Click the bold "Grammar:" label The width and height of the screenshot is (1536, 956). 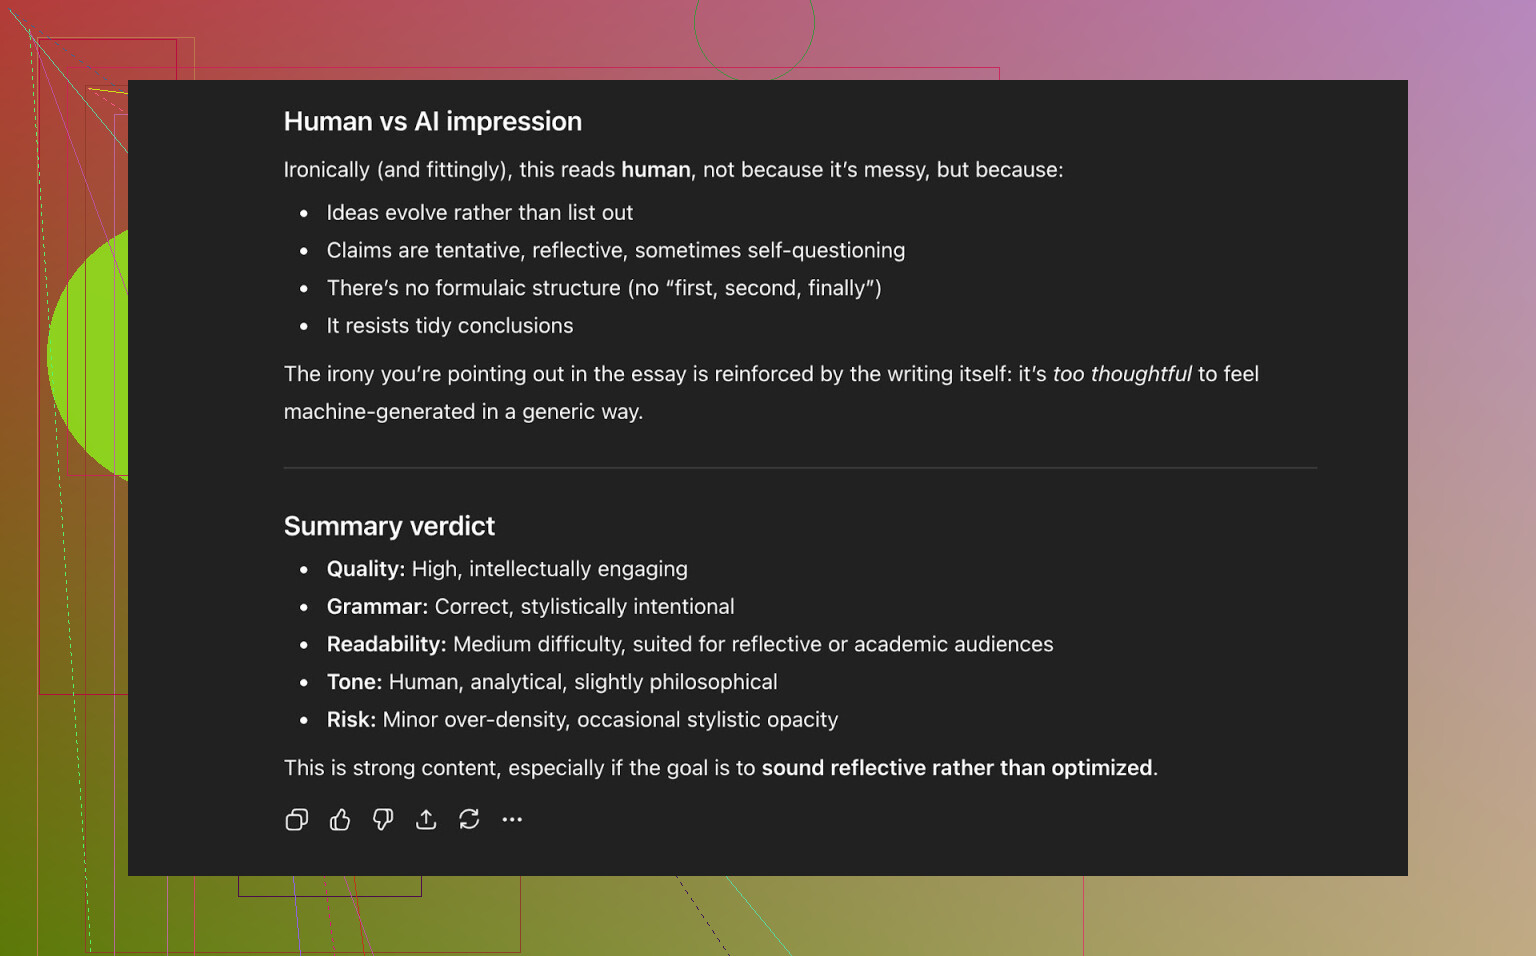[377, 607]
